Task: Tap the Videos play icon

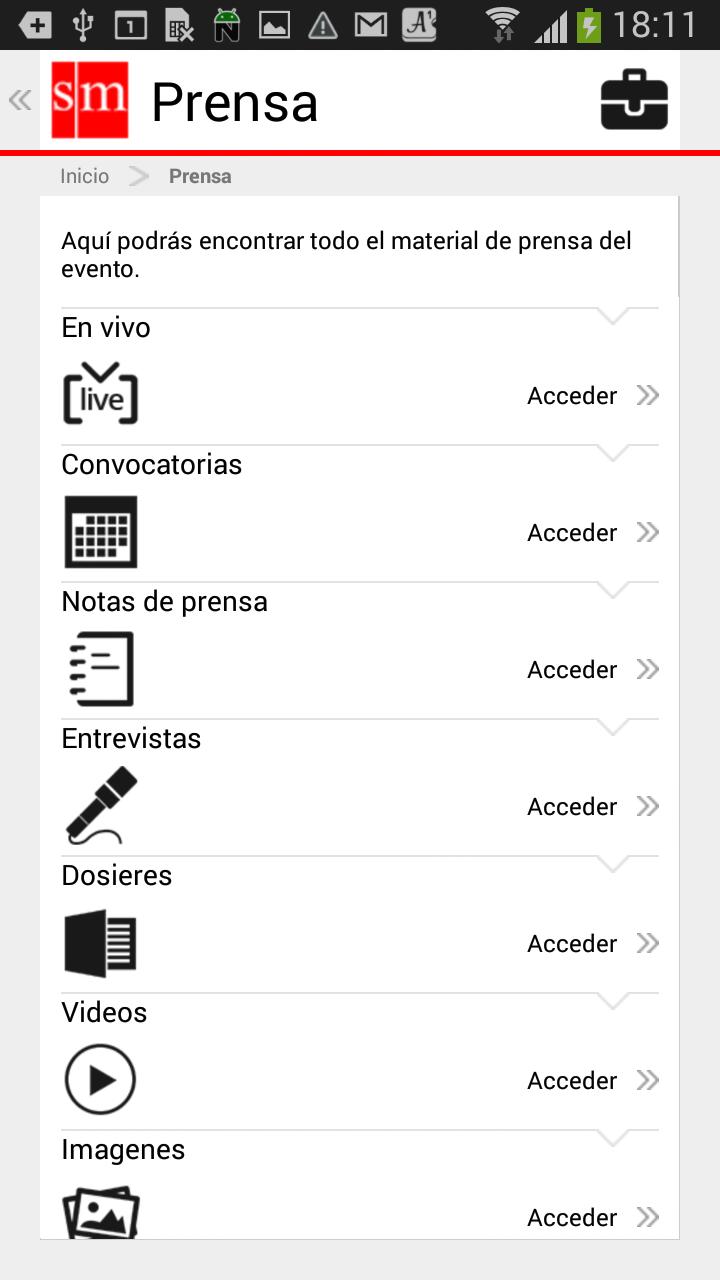Action: pyautogui.click(x=100, y=1080)
